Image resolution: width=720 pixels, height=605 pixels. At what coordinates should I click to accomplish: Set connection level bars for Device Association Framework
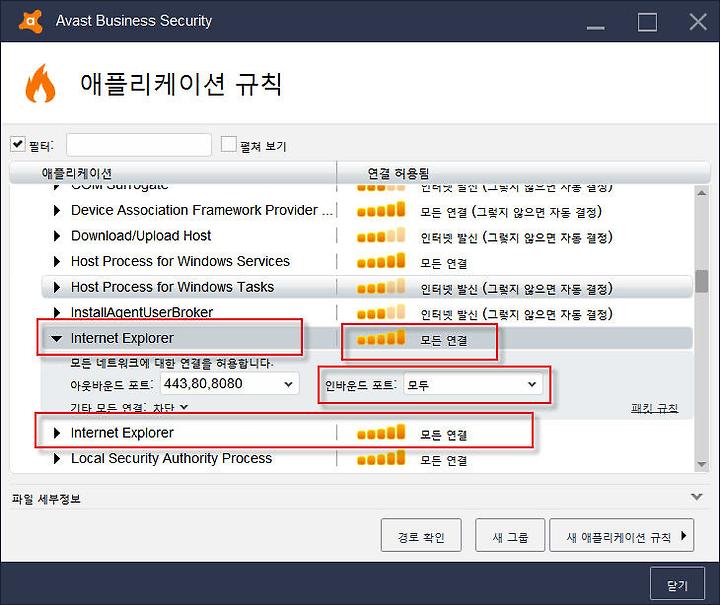click(381, 209)
